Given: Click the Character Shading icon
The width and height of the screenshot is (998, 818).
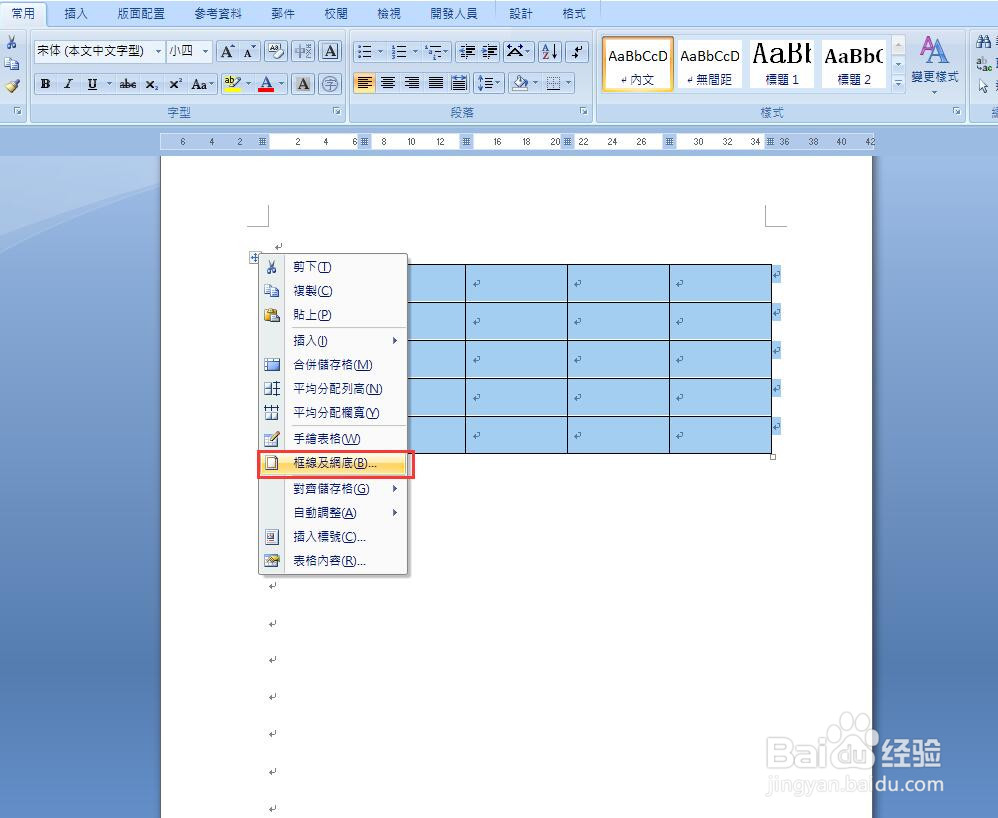Looking at the screenshot, I should [x=304, y=84].
